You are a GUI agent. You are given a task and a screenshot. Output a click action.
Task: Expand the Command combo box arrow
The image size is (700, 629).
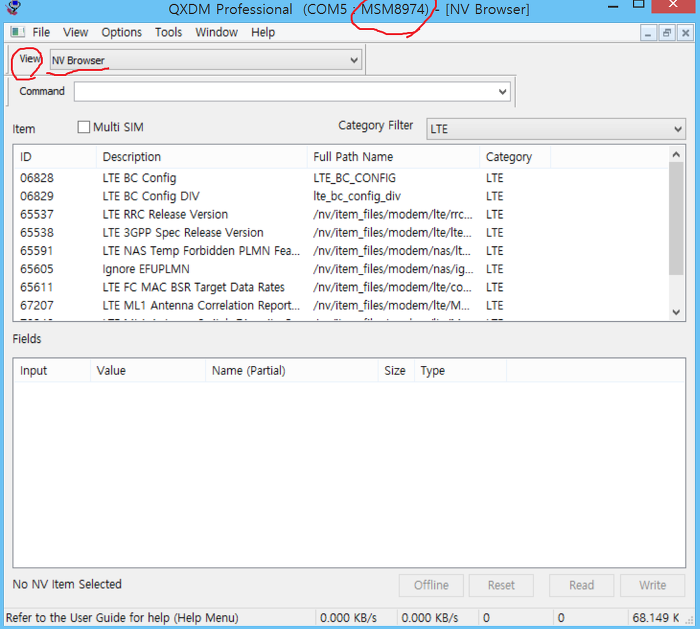pyautogui.click(x=503, y=92)
